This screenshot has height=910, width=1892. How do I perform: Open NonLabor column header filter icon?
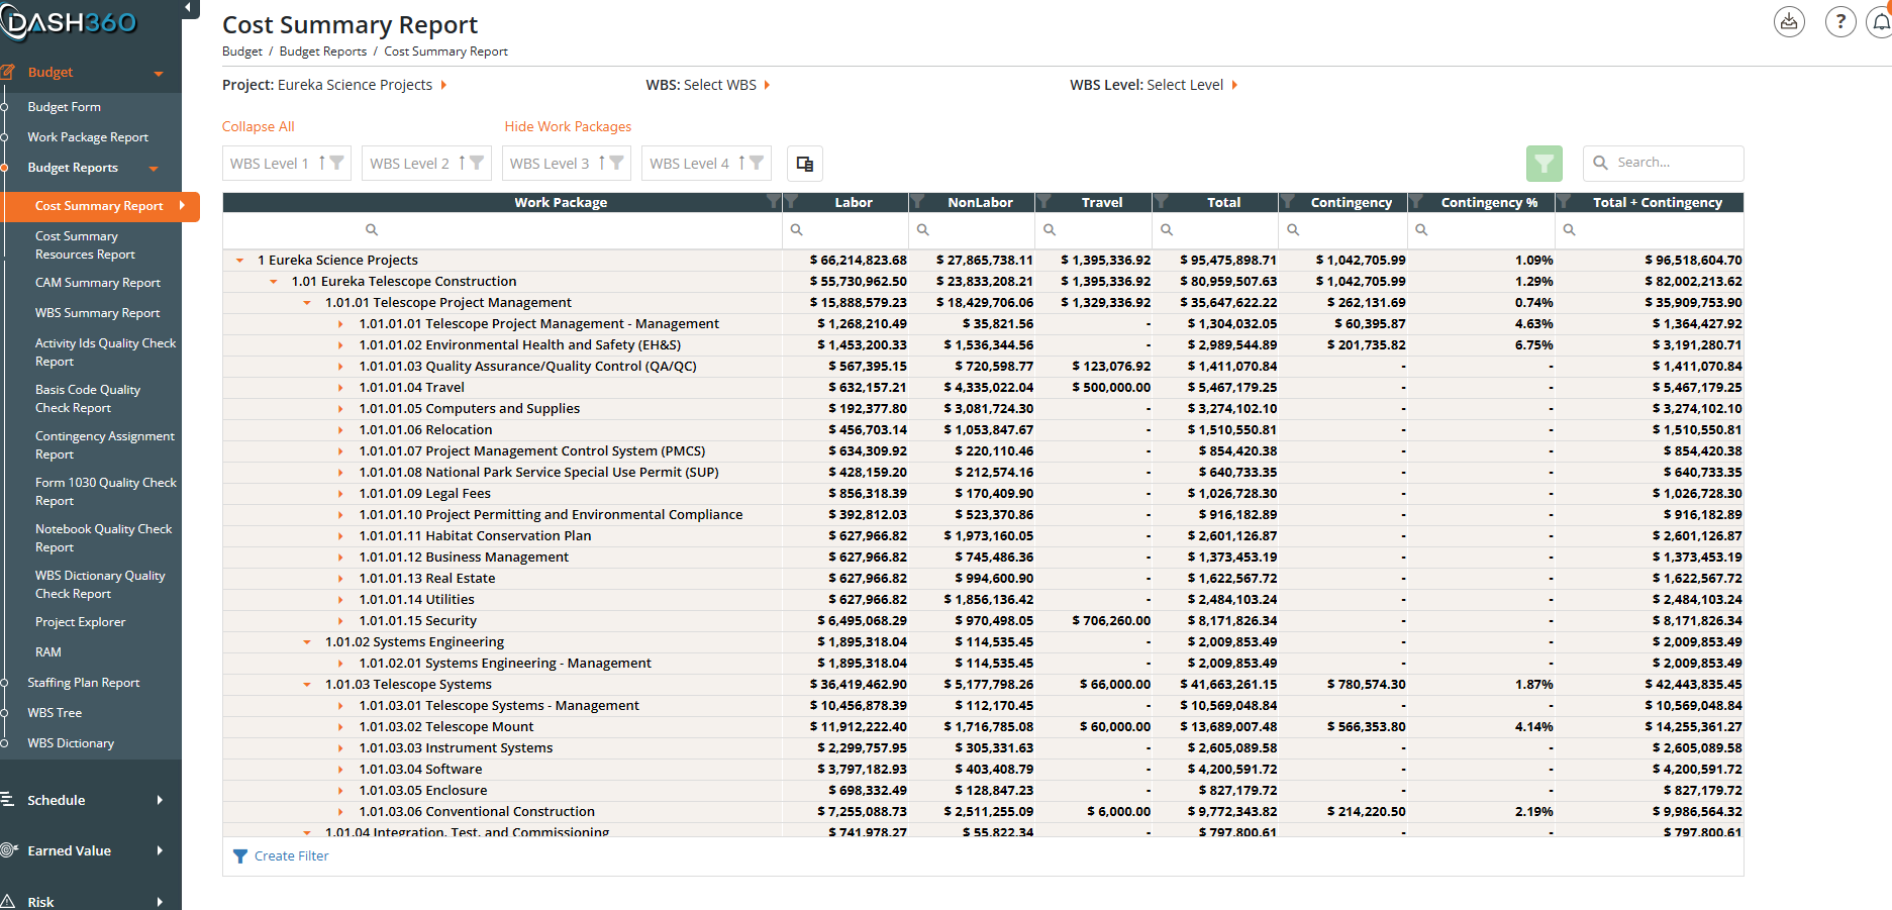(917, 202)
